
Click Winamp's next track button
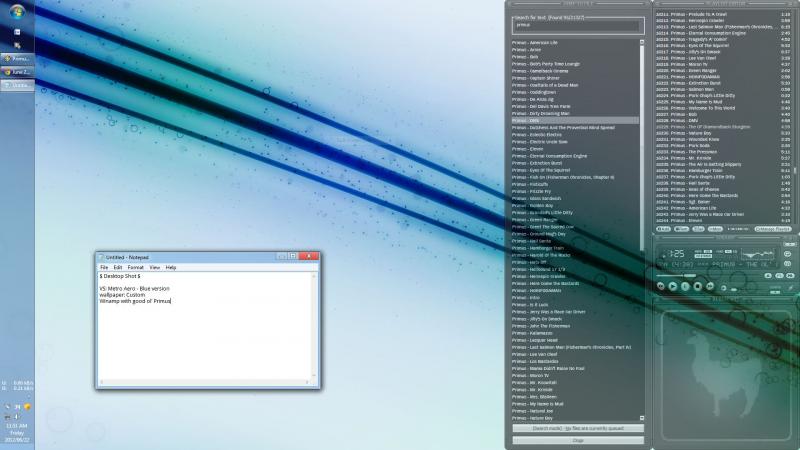[710, 286]
